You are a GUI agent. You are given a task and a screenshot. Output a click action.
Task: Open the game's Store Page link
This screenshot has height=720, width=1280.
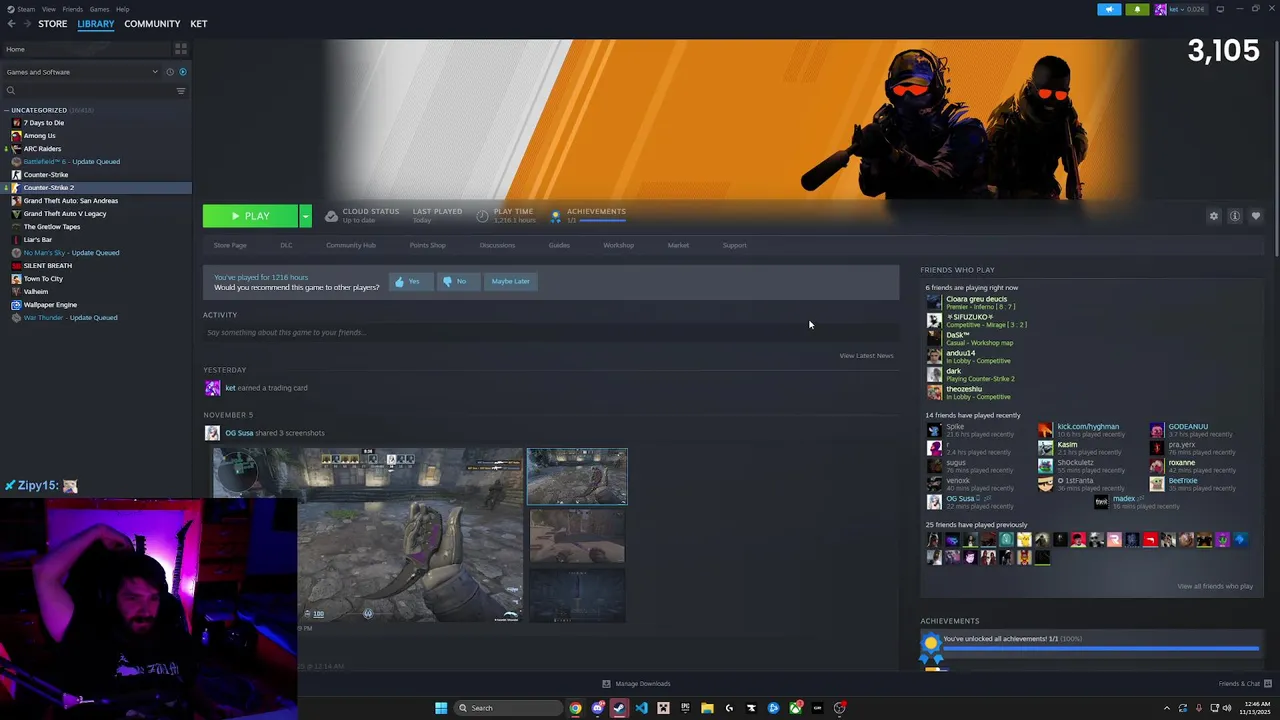point(230,245)
